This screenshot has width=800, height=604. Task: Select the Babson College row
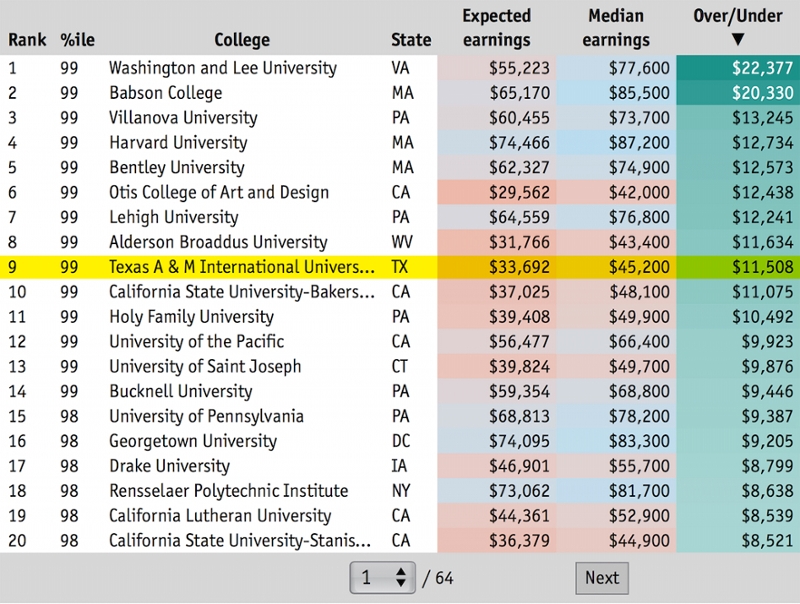click(166, 93)
